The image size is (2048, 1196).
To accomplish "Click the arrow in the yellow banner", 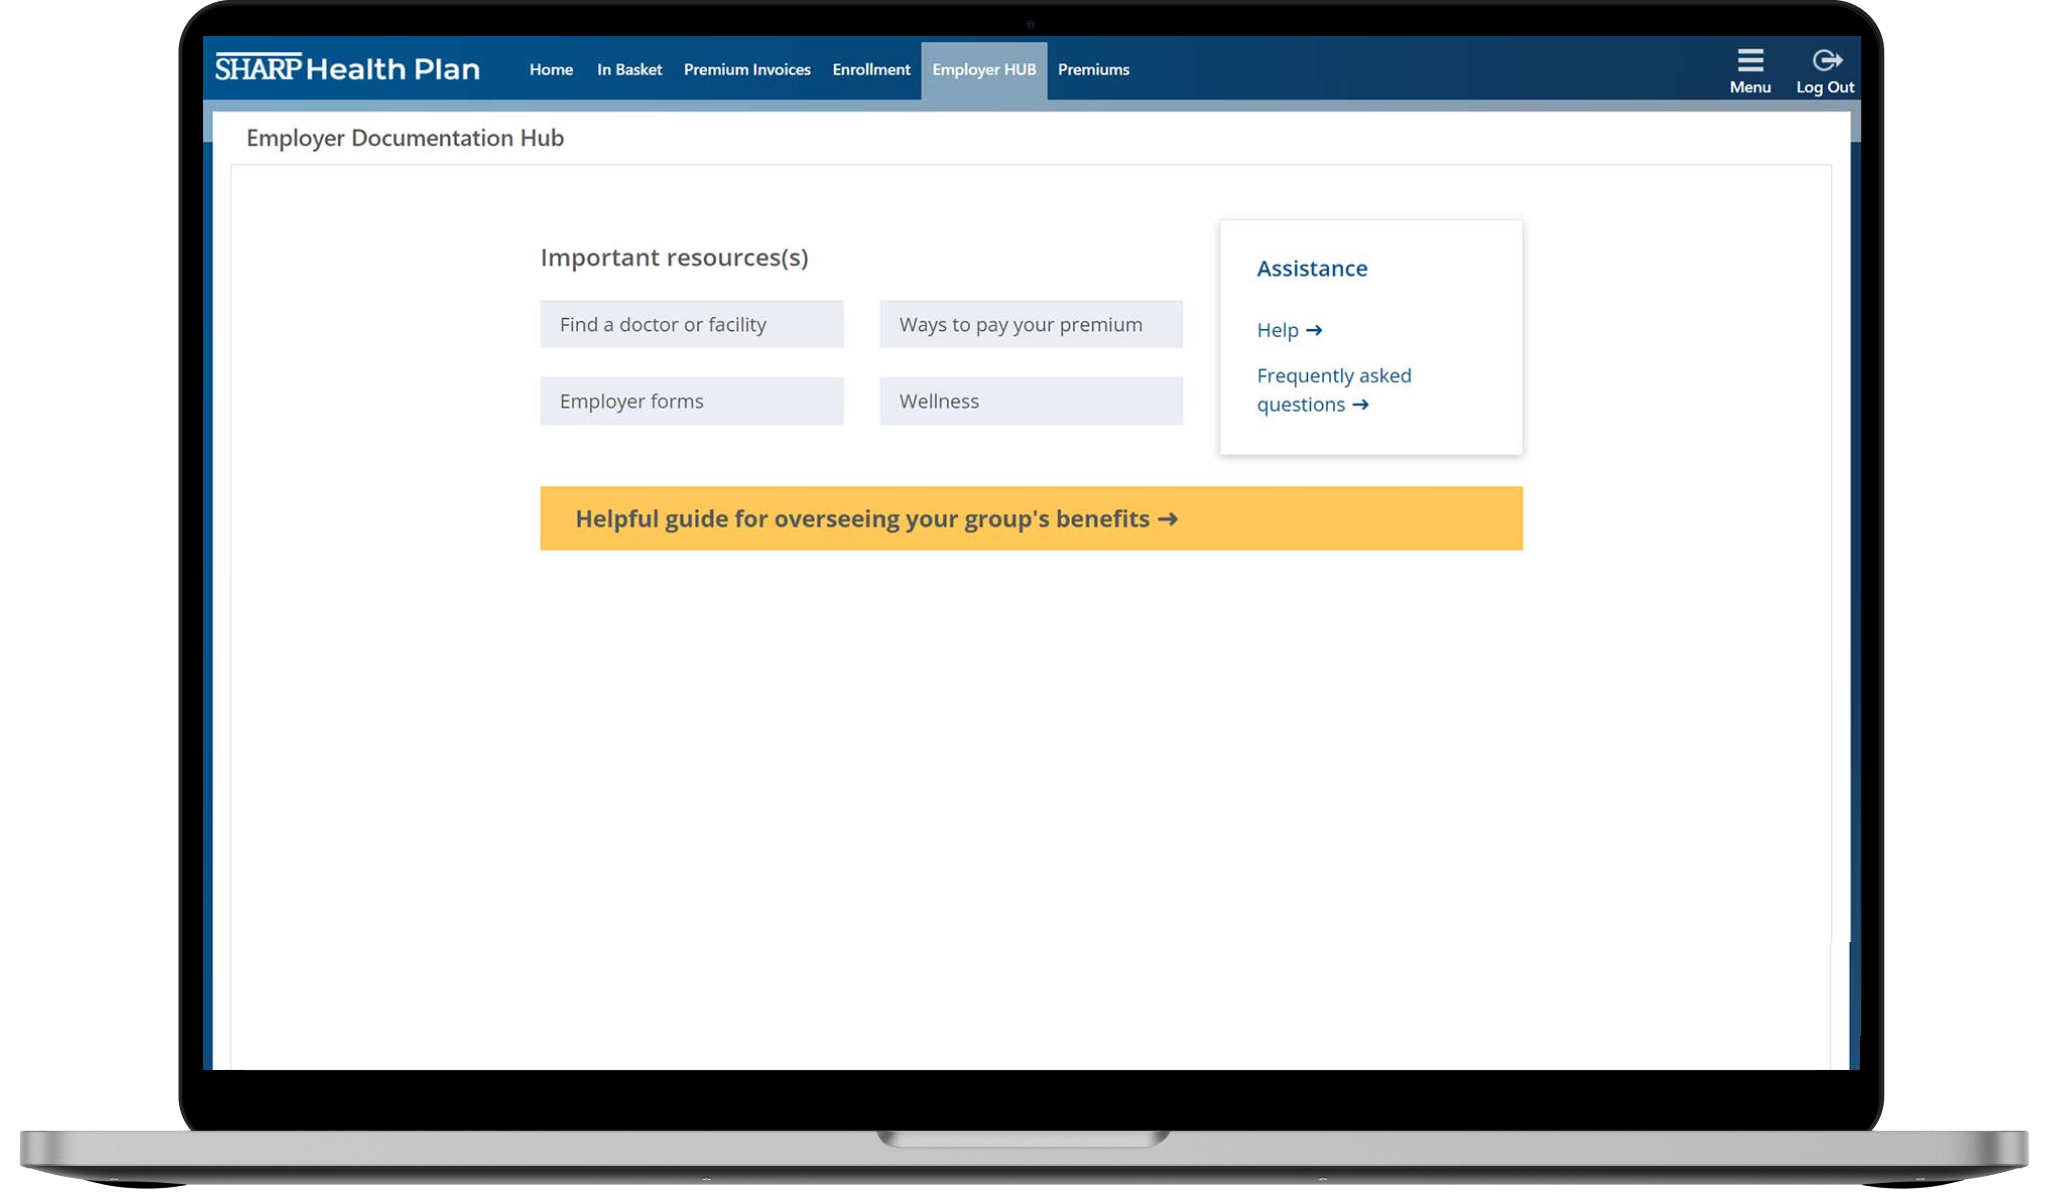I will click(x=1167, y=519).
